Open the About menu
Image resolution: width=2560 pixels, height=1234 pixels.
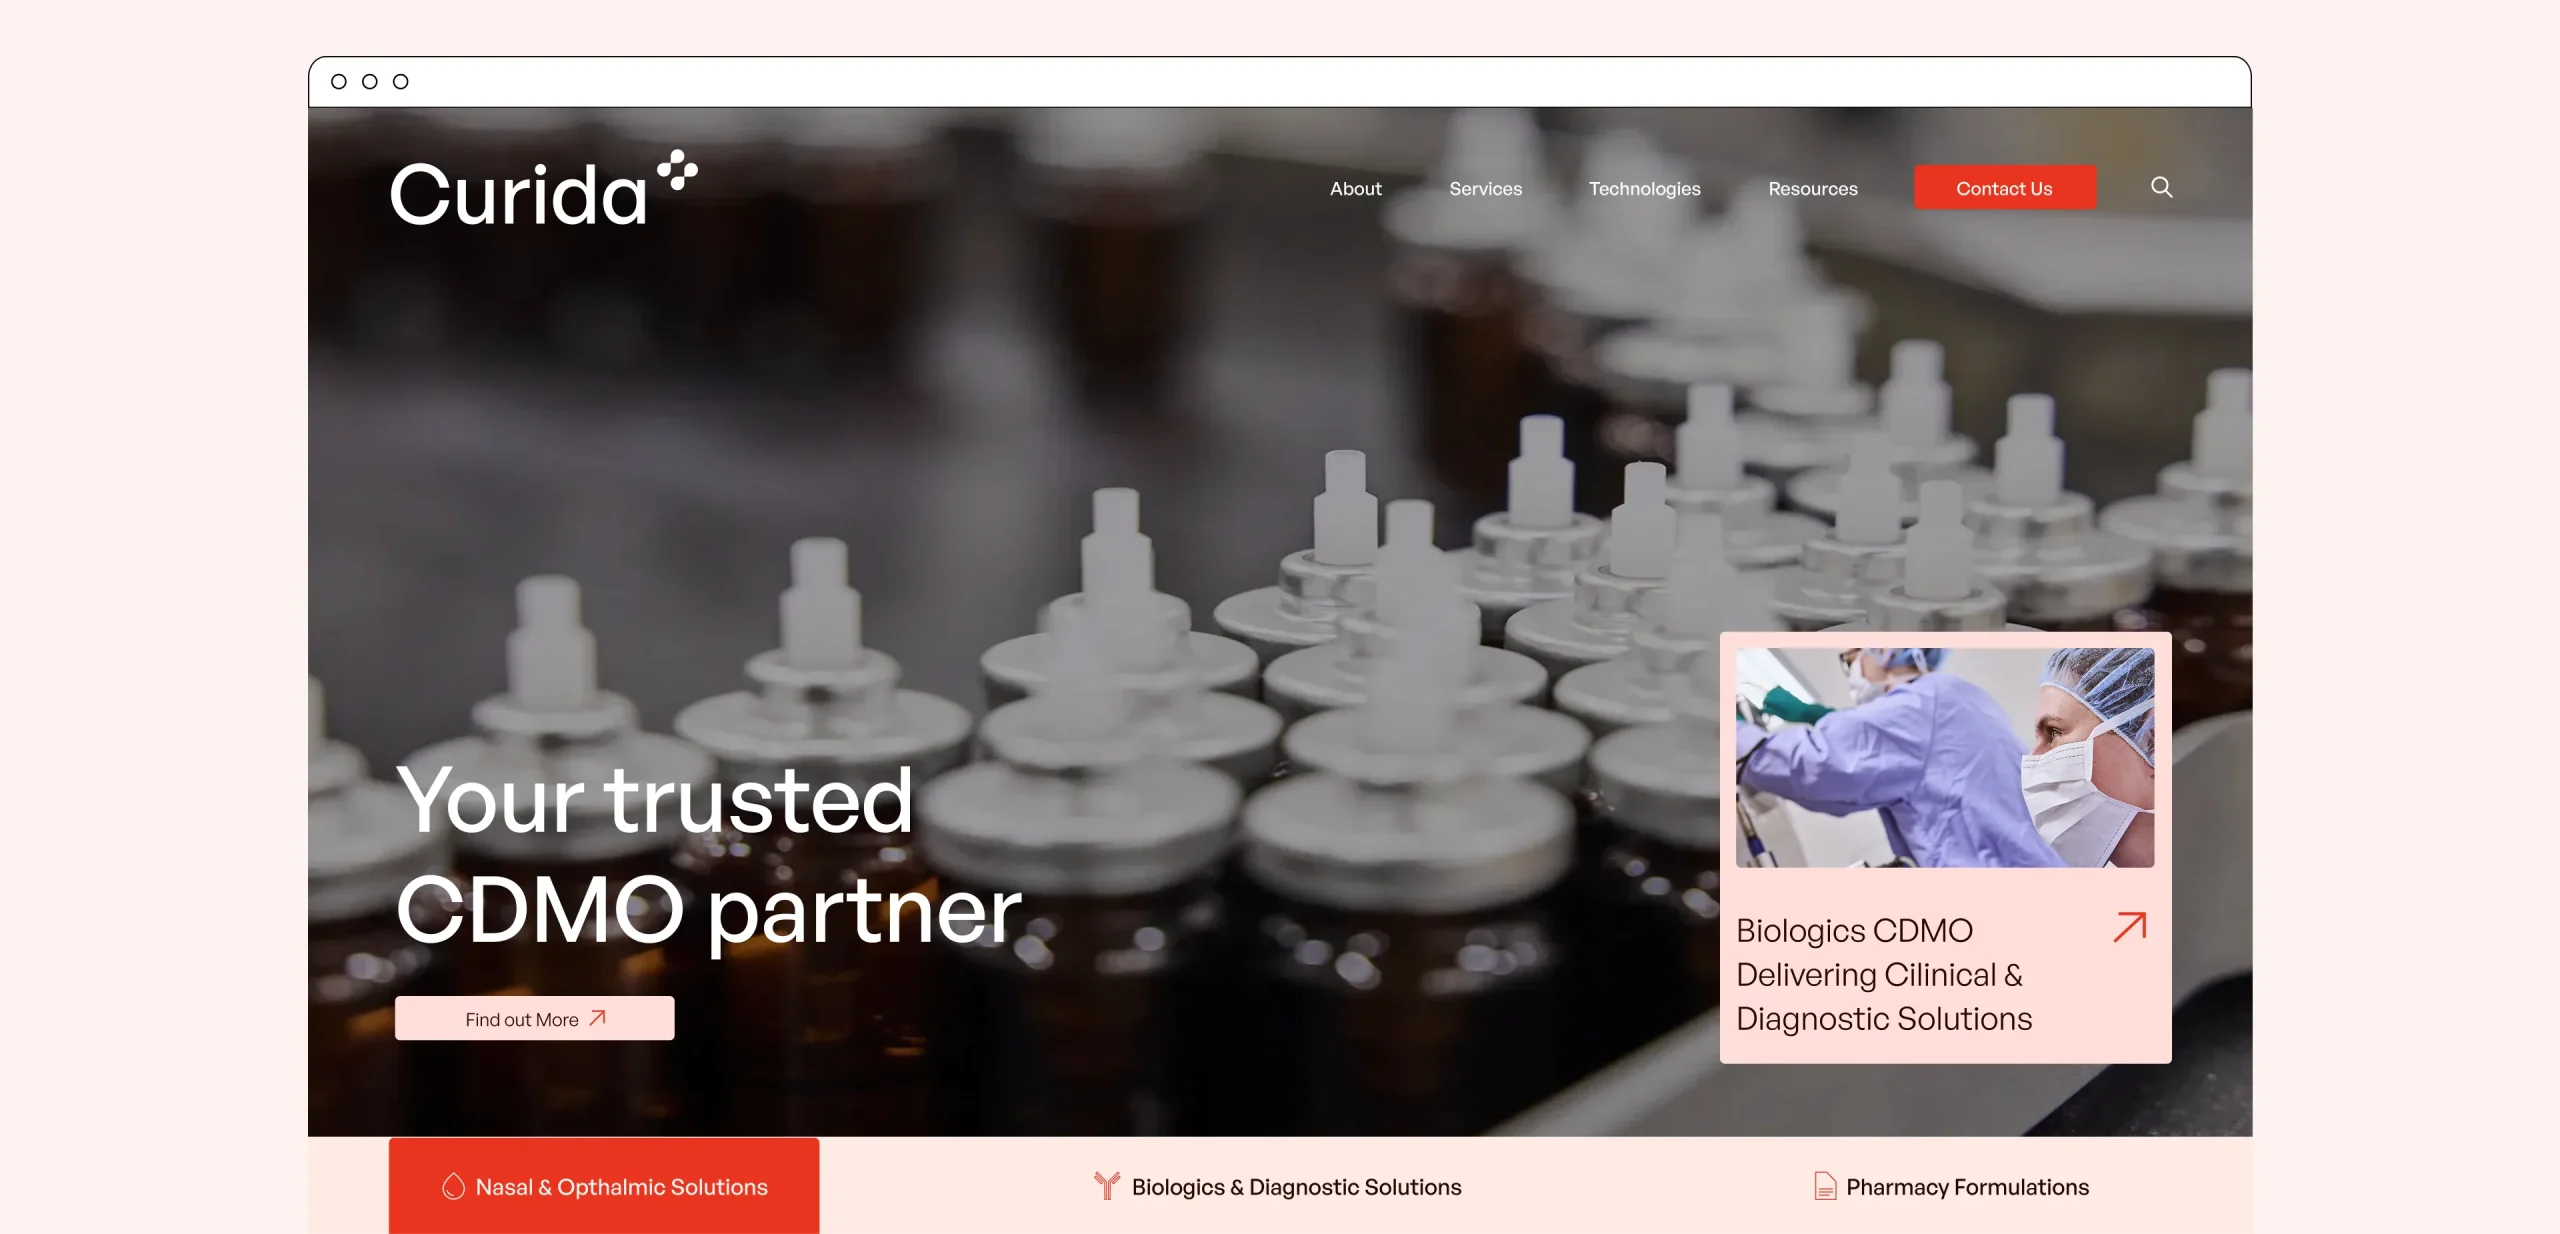pyautogui.click(x=1355, y=188)
